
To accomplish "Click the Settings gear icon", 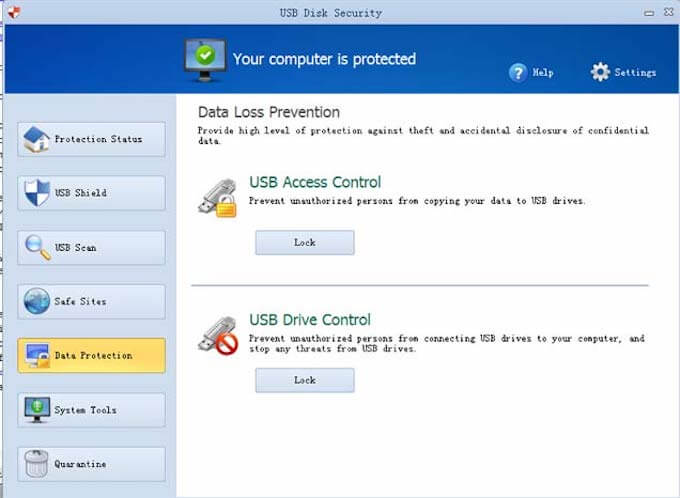I will (599, 72).
